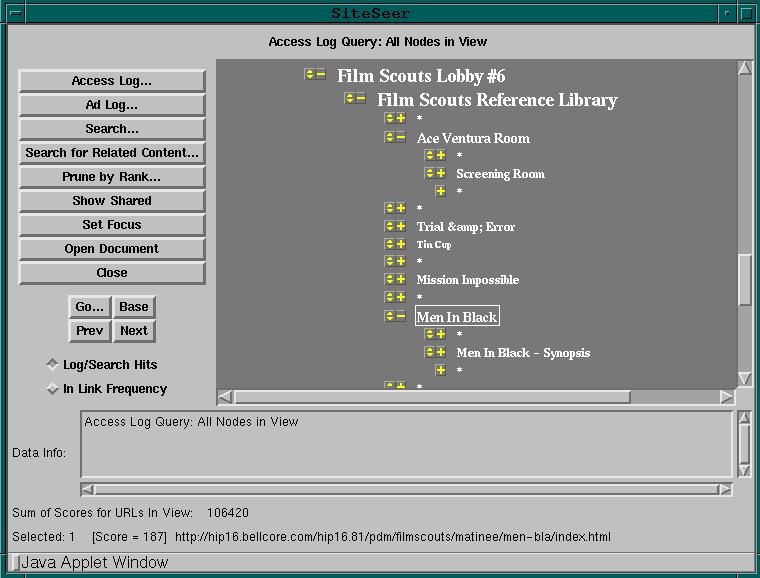This screenshot has height=578, width=760.
Task: Expand the Trial & Error node
Action: click(x=401, y=226)
